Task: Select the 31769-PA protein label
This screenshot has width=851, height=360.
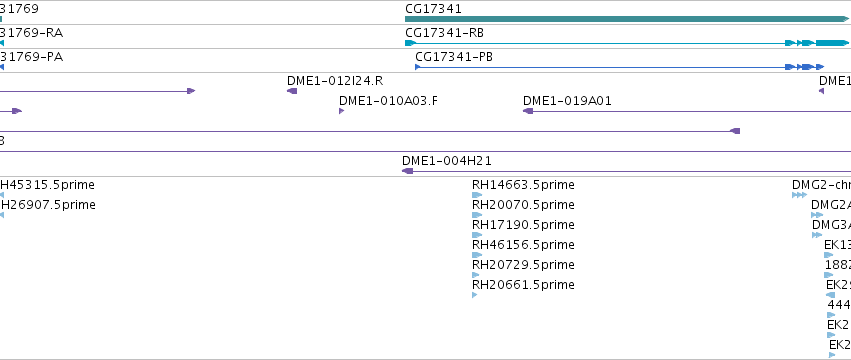Action: tap(31, 57)
